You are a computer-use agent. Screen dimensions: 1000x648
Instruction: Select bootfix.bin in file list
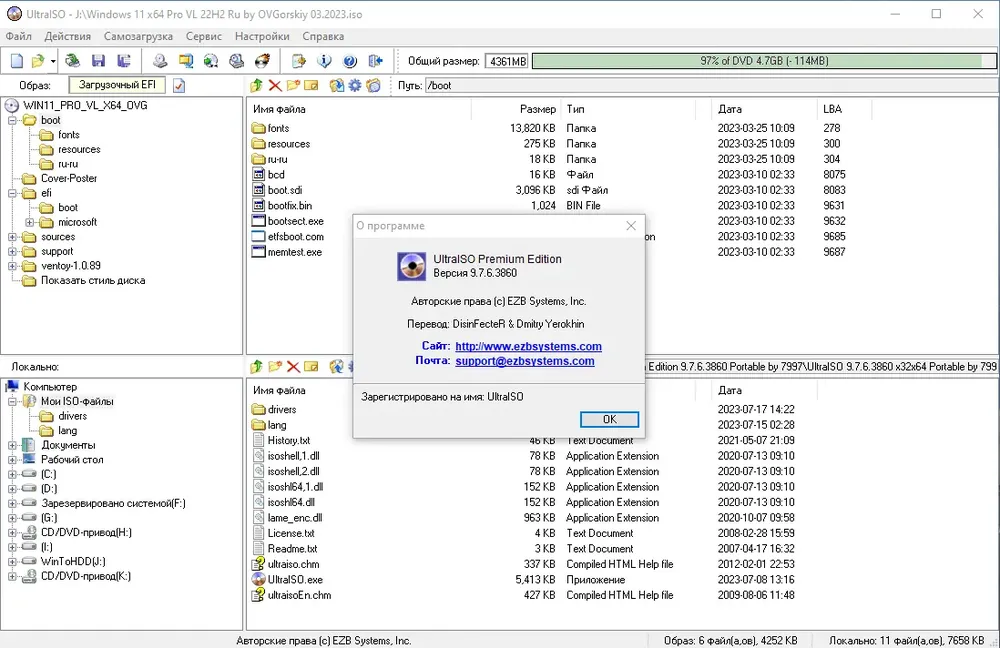[x=290, y=206]
